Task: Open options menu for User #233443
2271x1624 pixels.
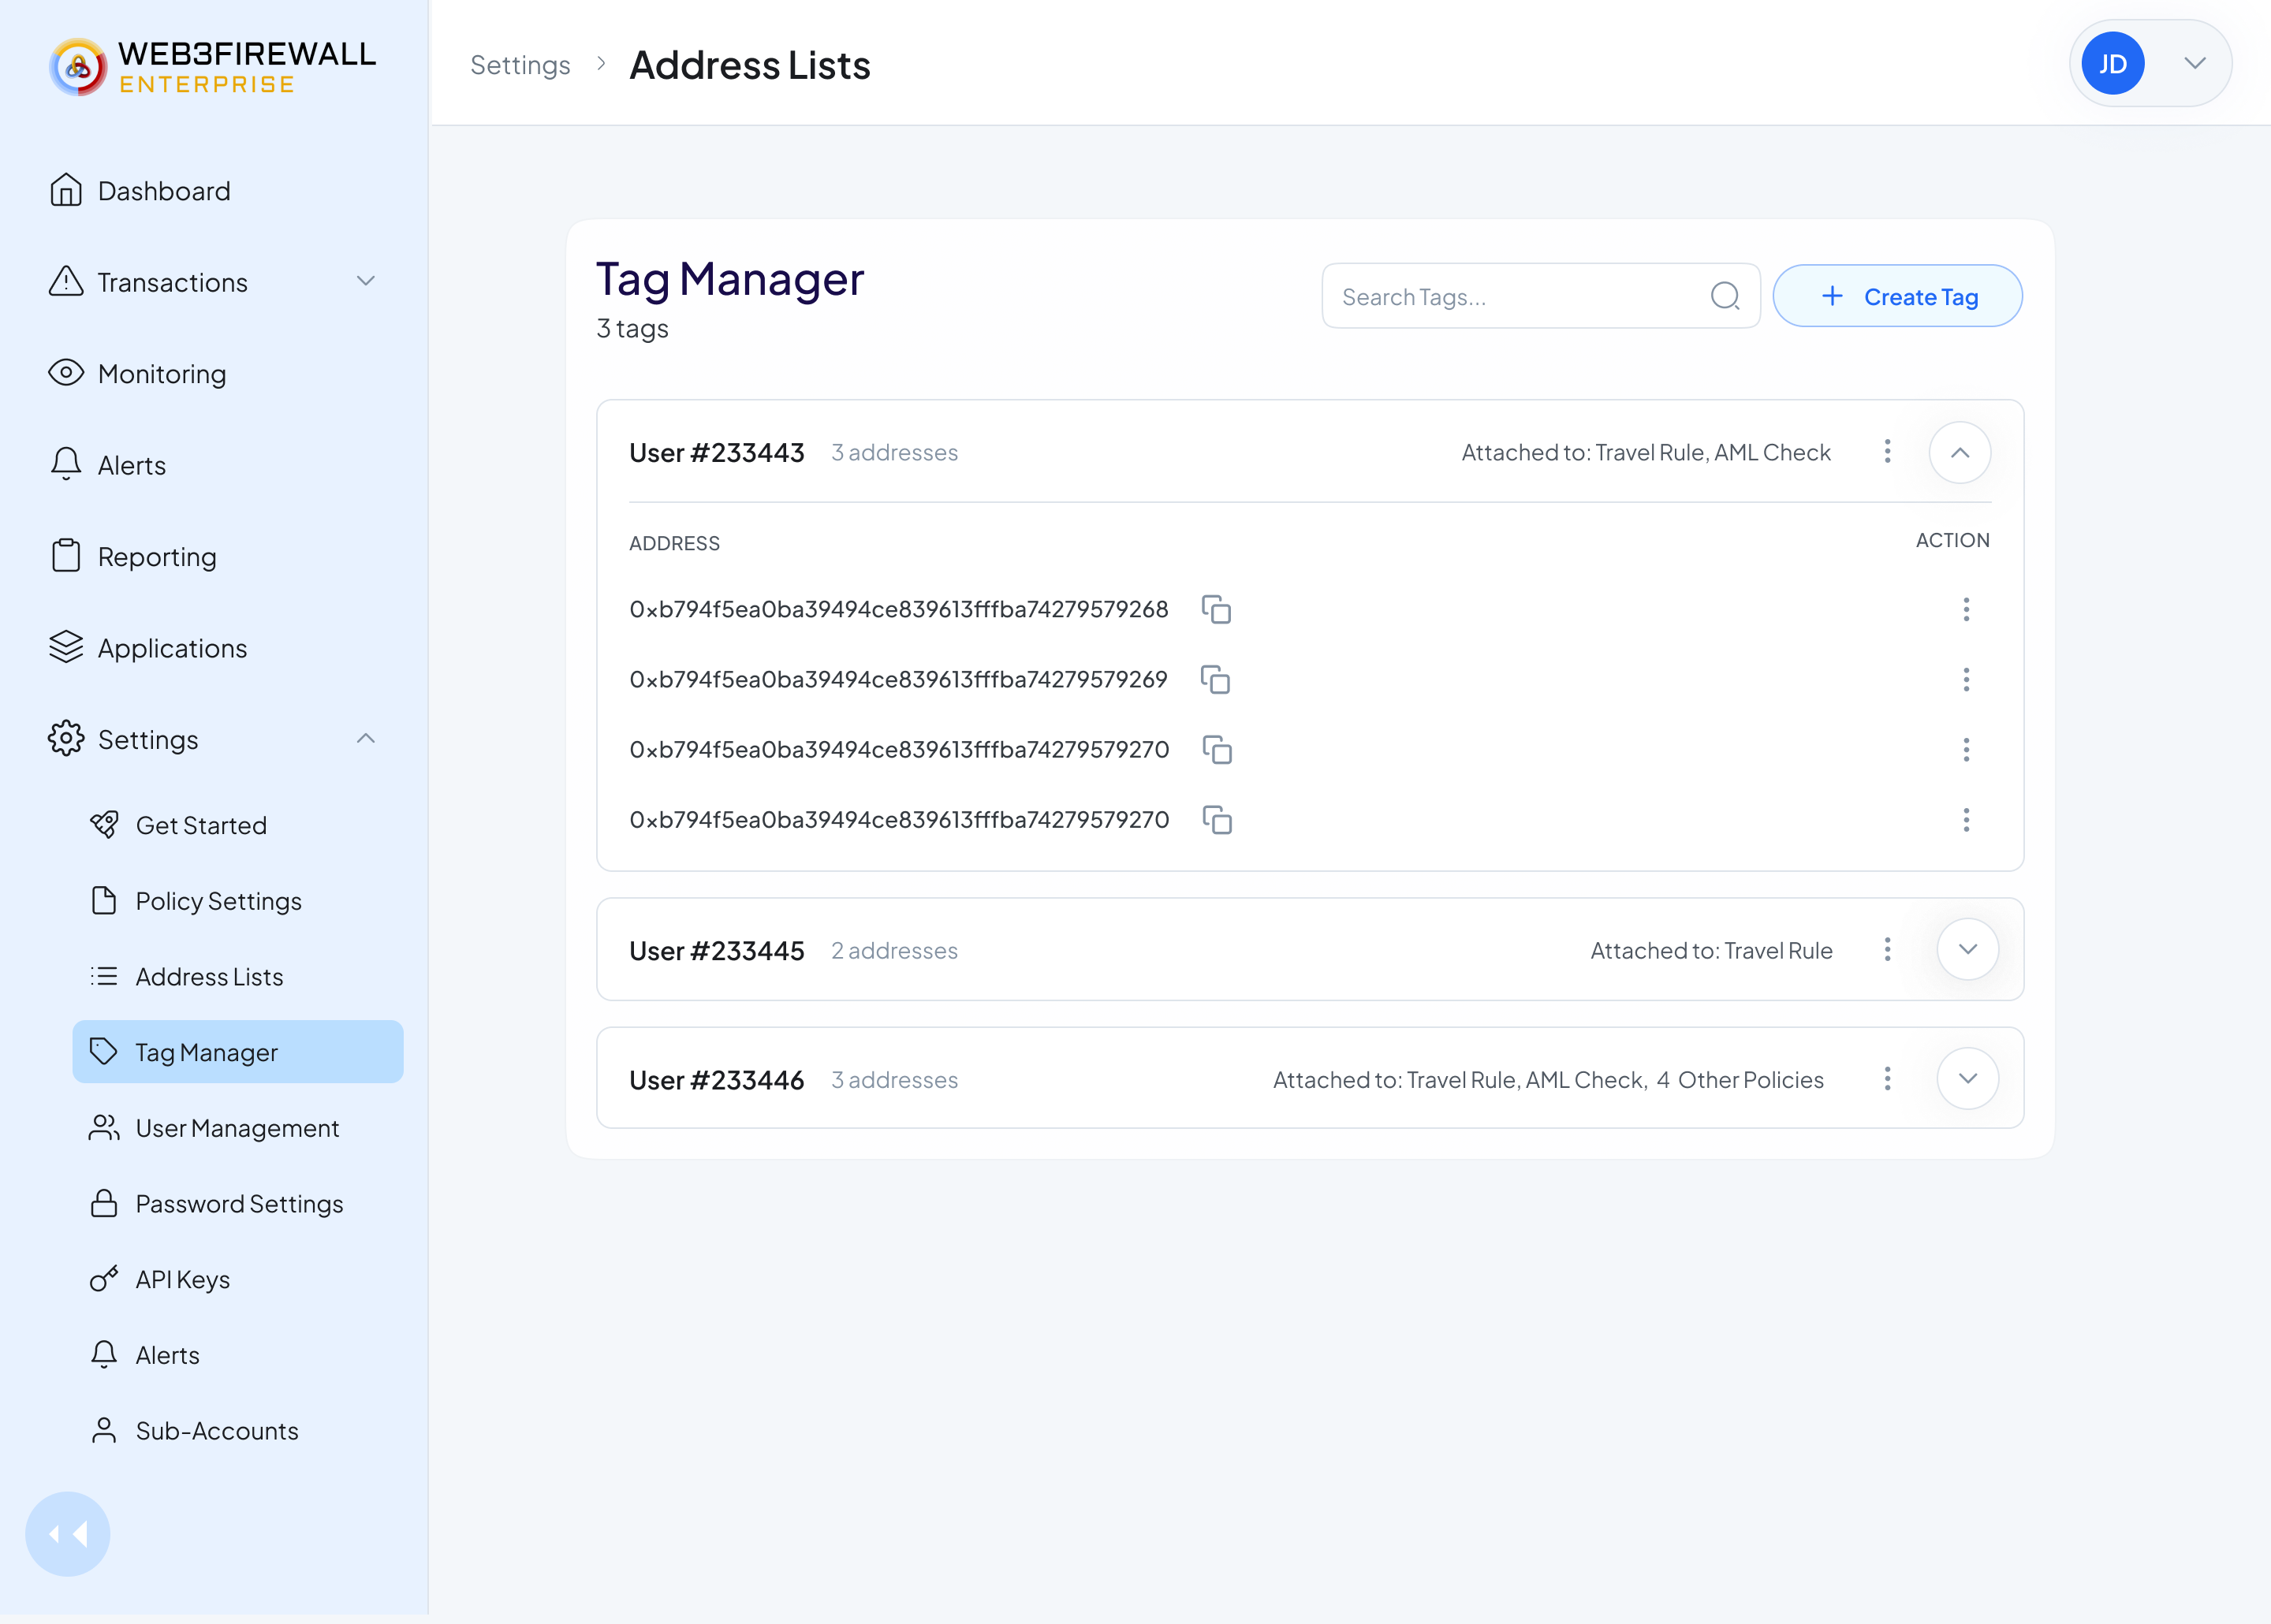Action: 1887,452
